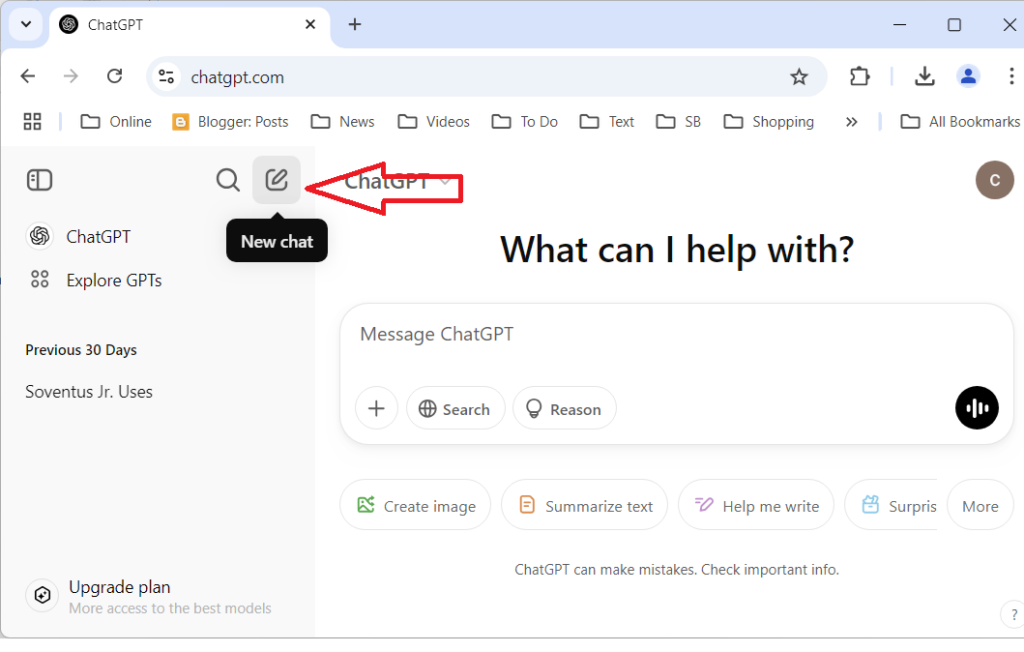
Task: Open the Soventus Jr. Uses chat
Action: [x=89, y=392]
